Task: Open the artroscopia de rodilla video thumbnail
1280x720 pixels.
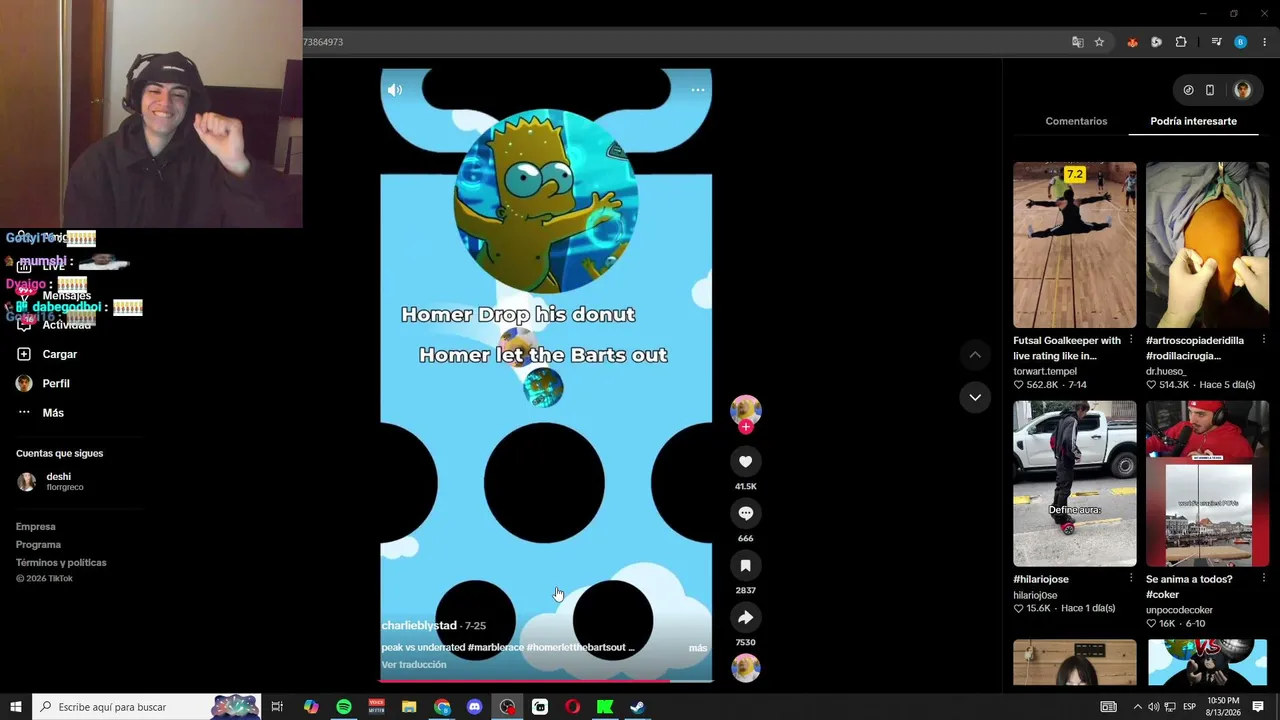Action: [x=1207, y=245]
